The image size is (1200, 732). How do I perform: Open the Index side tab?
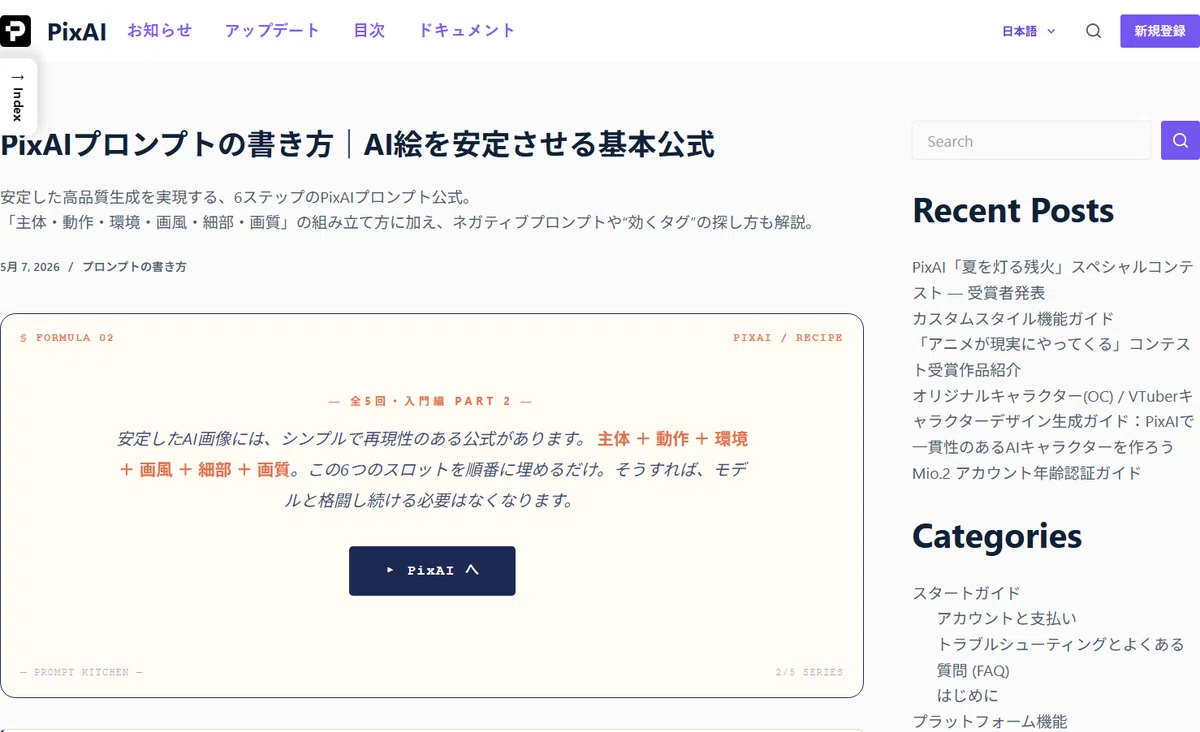18,97
